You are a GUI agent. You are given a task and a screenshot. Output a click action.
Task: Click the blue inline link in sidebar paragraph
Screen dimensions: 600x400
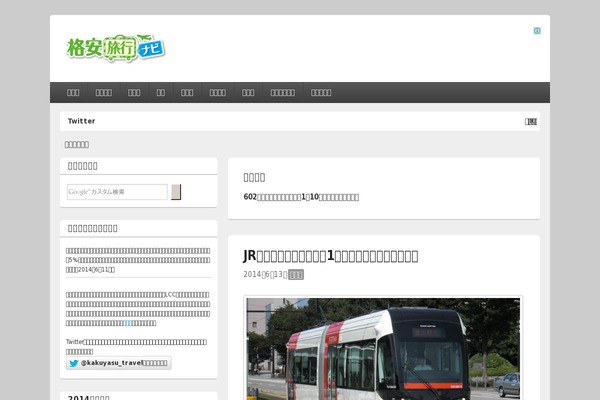pyautogui.click(x=127, y=323)
